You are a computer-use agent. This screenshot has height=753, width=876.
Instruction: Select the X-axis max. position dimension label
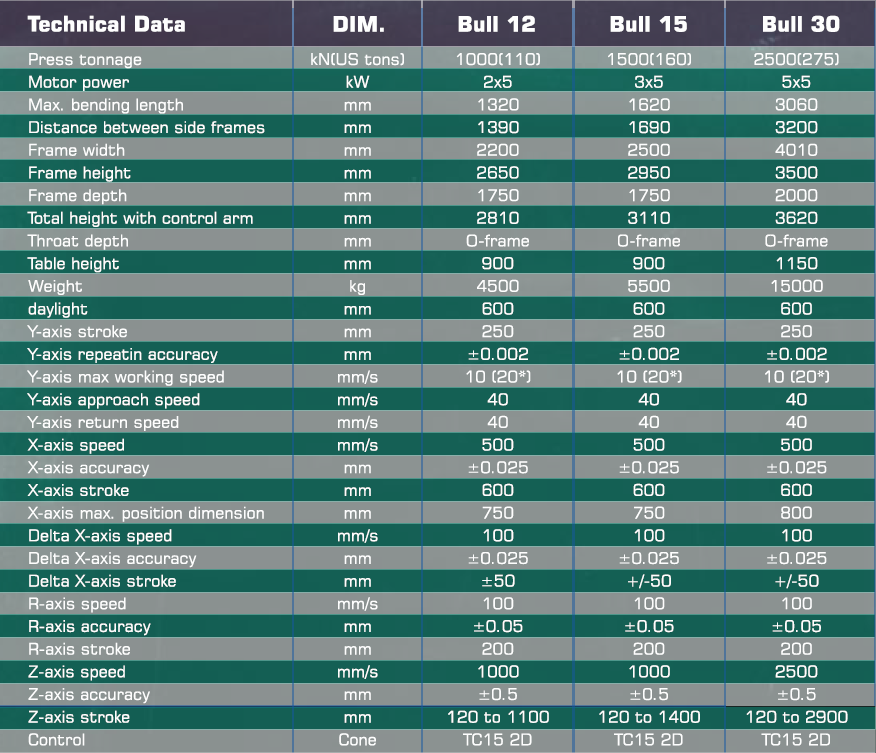point(146,513)
